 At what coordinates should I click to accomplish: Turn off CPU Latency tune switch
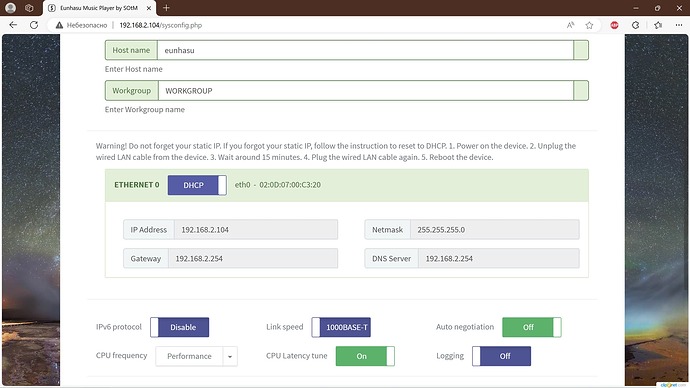click(x=365, y=356)
